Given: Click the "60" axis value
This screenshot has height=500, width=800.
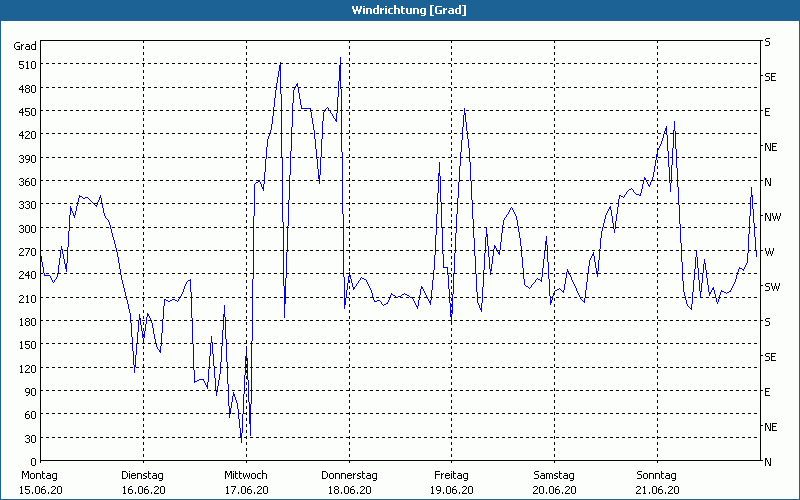Looking at the screenshot, I should pos(30,414).
